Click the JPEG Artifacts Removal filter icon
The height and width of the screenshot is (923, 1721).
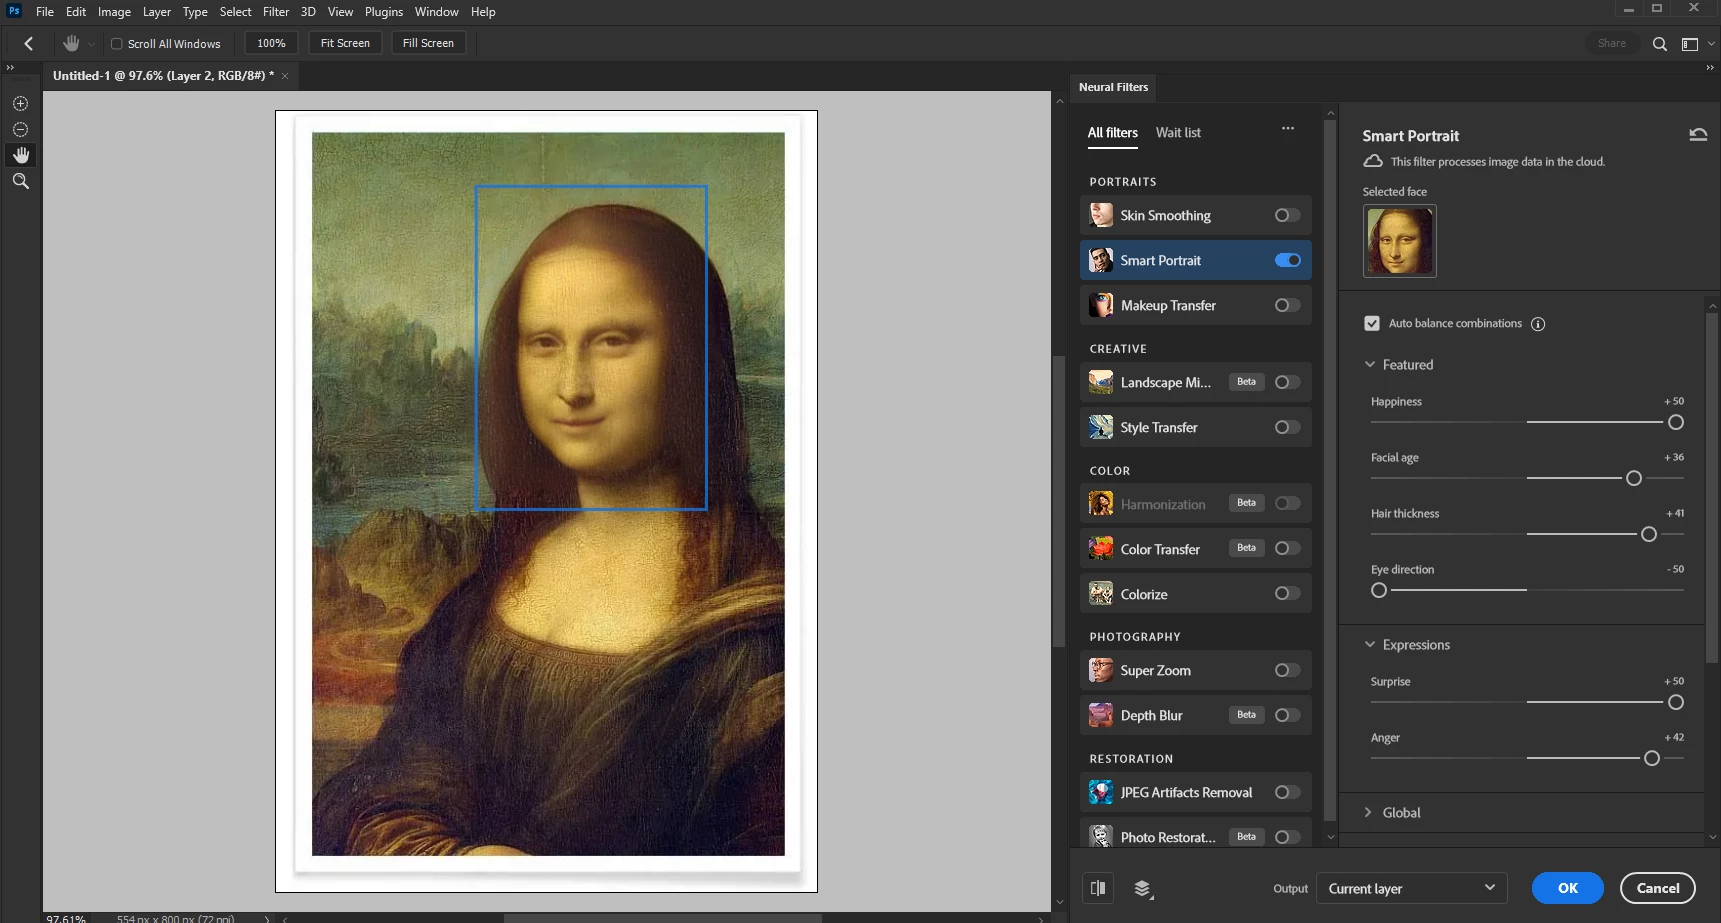(x=1101, y=792)
